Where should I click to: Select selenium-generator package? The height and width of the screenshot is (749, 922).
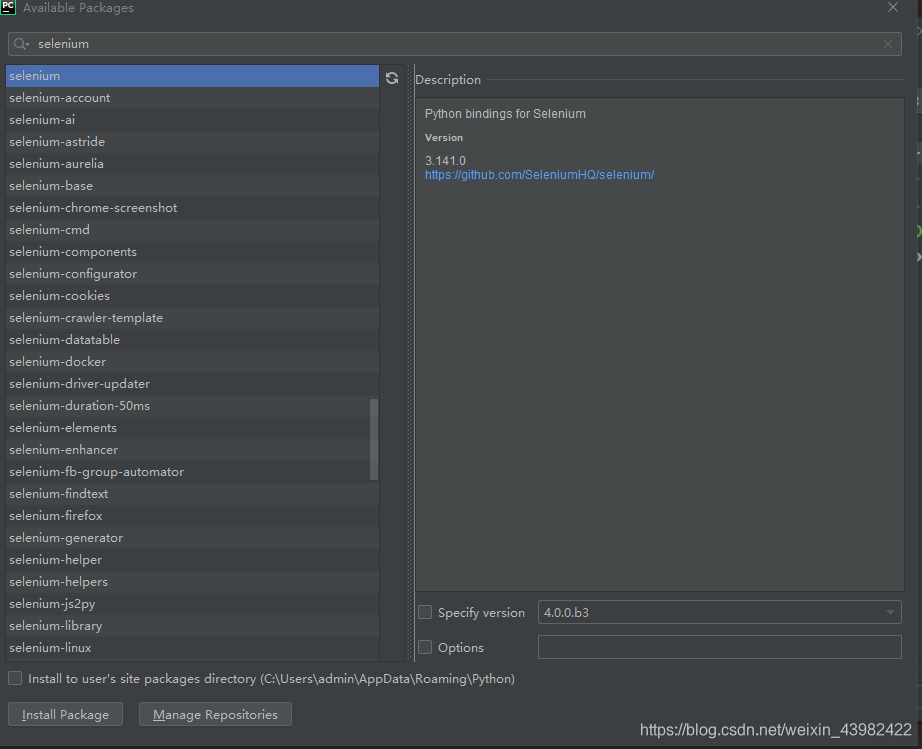(x=192, y=538)
